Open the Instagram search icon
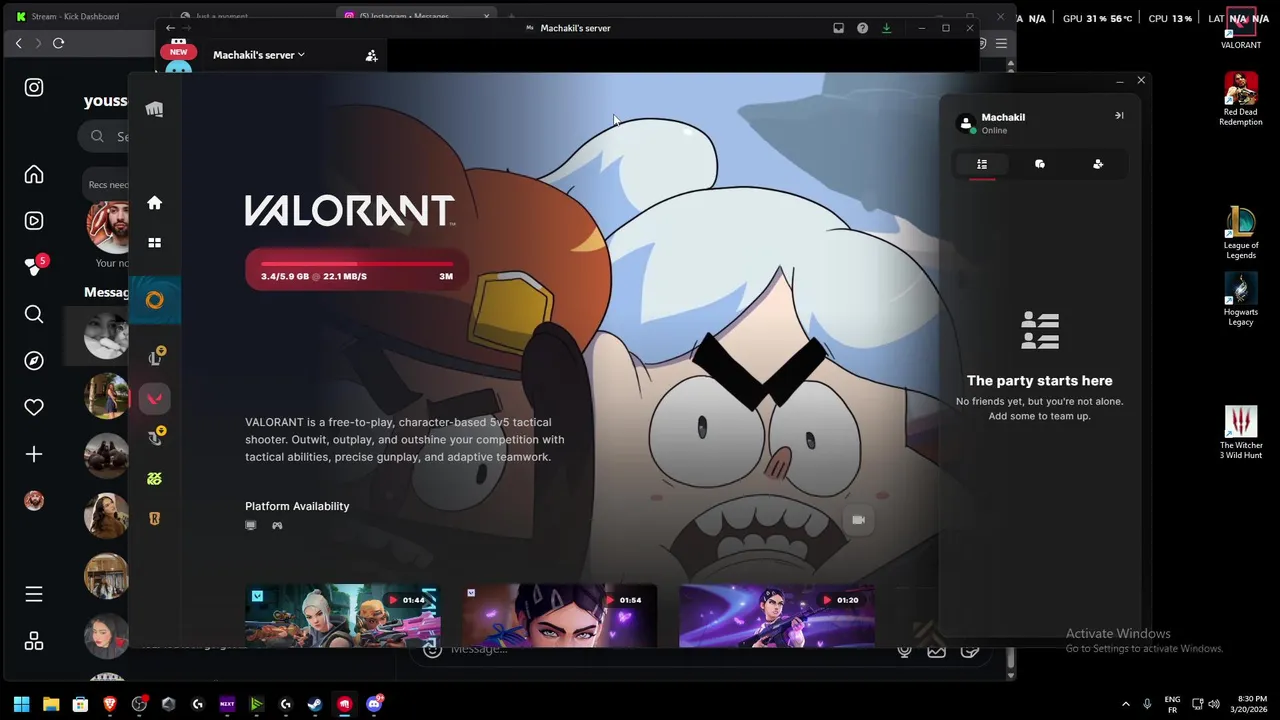Screen dimensions: 1280x720 [x=34, y=314]
